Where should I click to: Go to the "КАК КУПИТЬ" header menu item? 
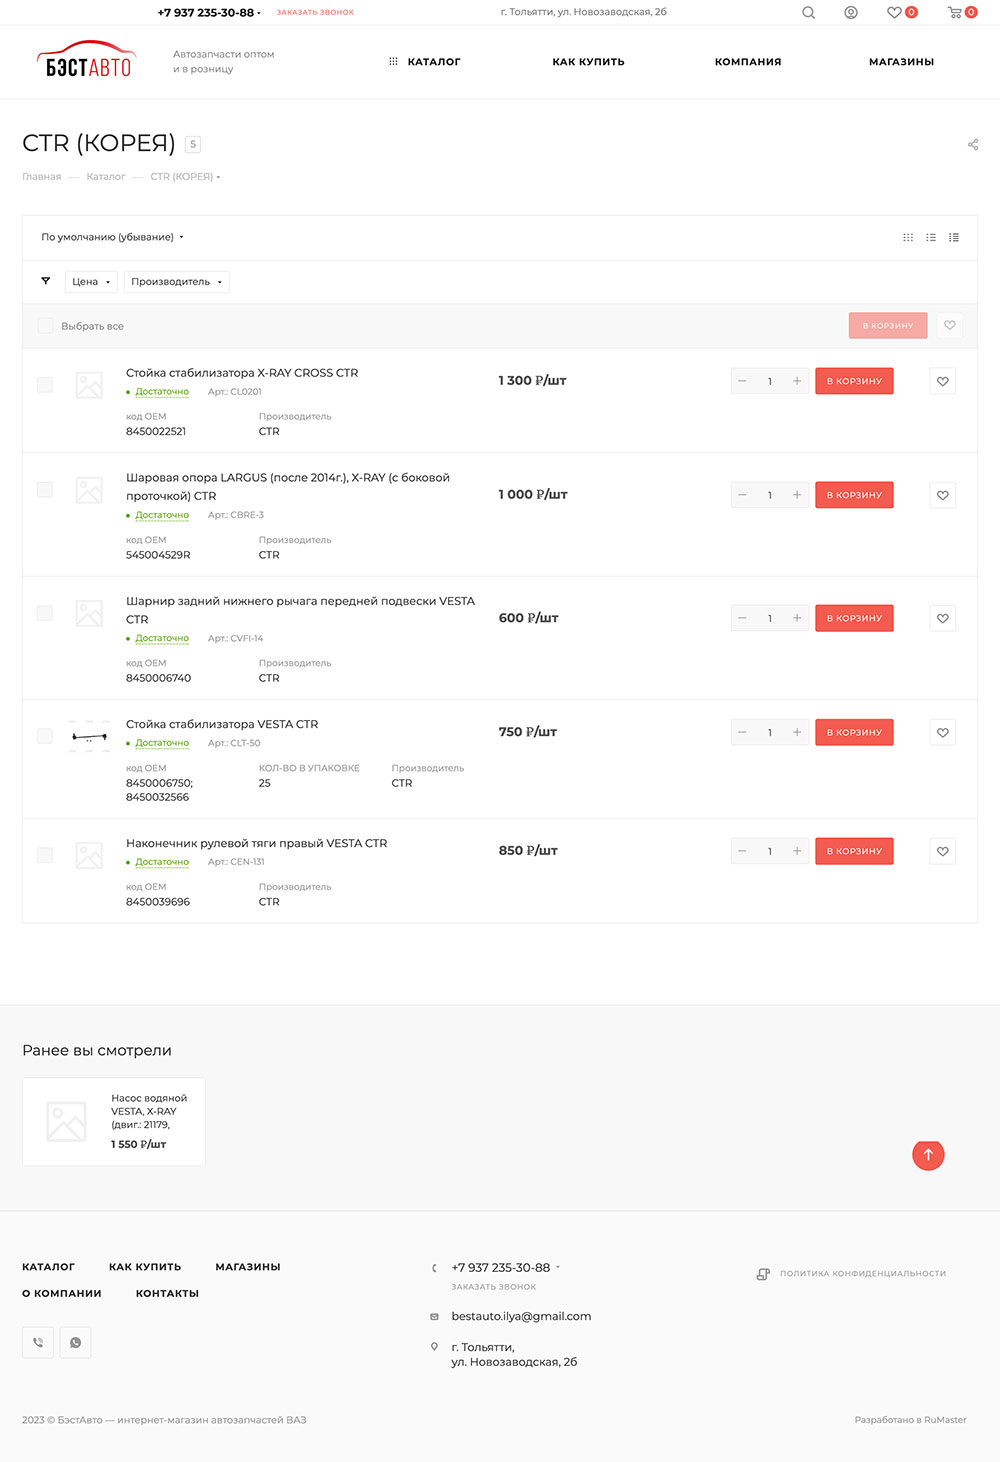point(588,62)
